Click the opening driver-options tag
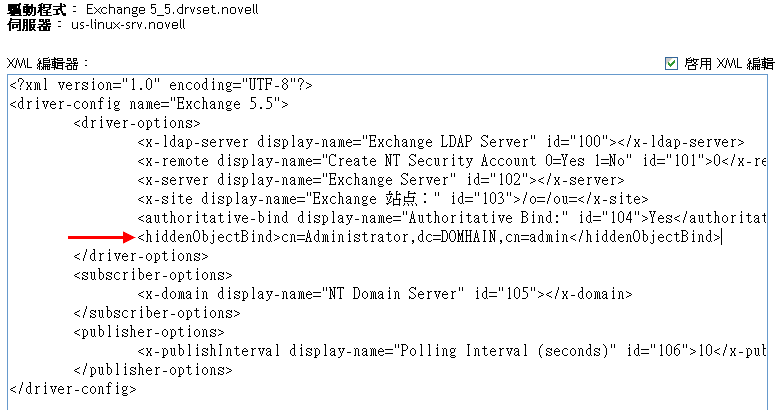The image size is (780, 410). [136, 123]
